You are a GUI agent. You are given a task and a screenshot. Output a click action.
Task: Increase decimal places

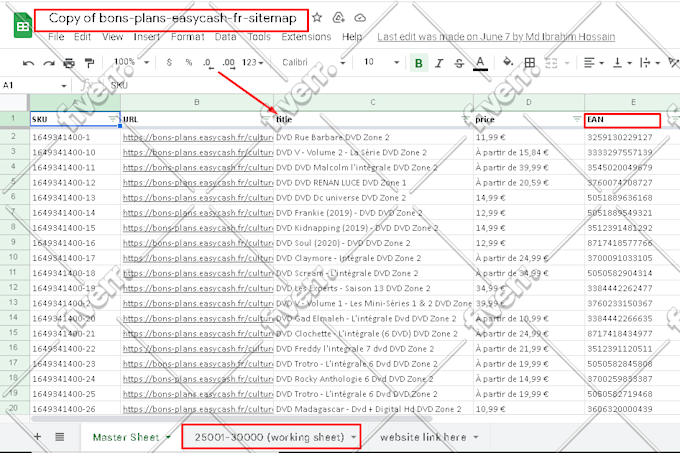click(x=229, y=63)
